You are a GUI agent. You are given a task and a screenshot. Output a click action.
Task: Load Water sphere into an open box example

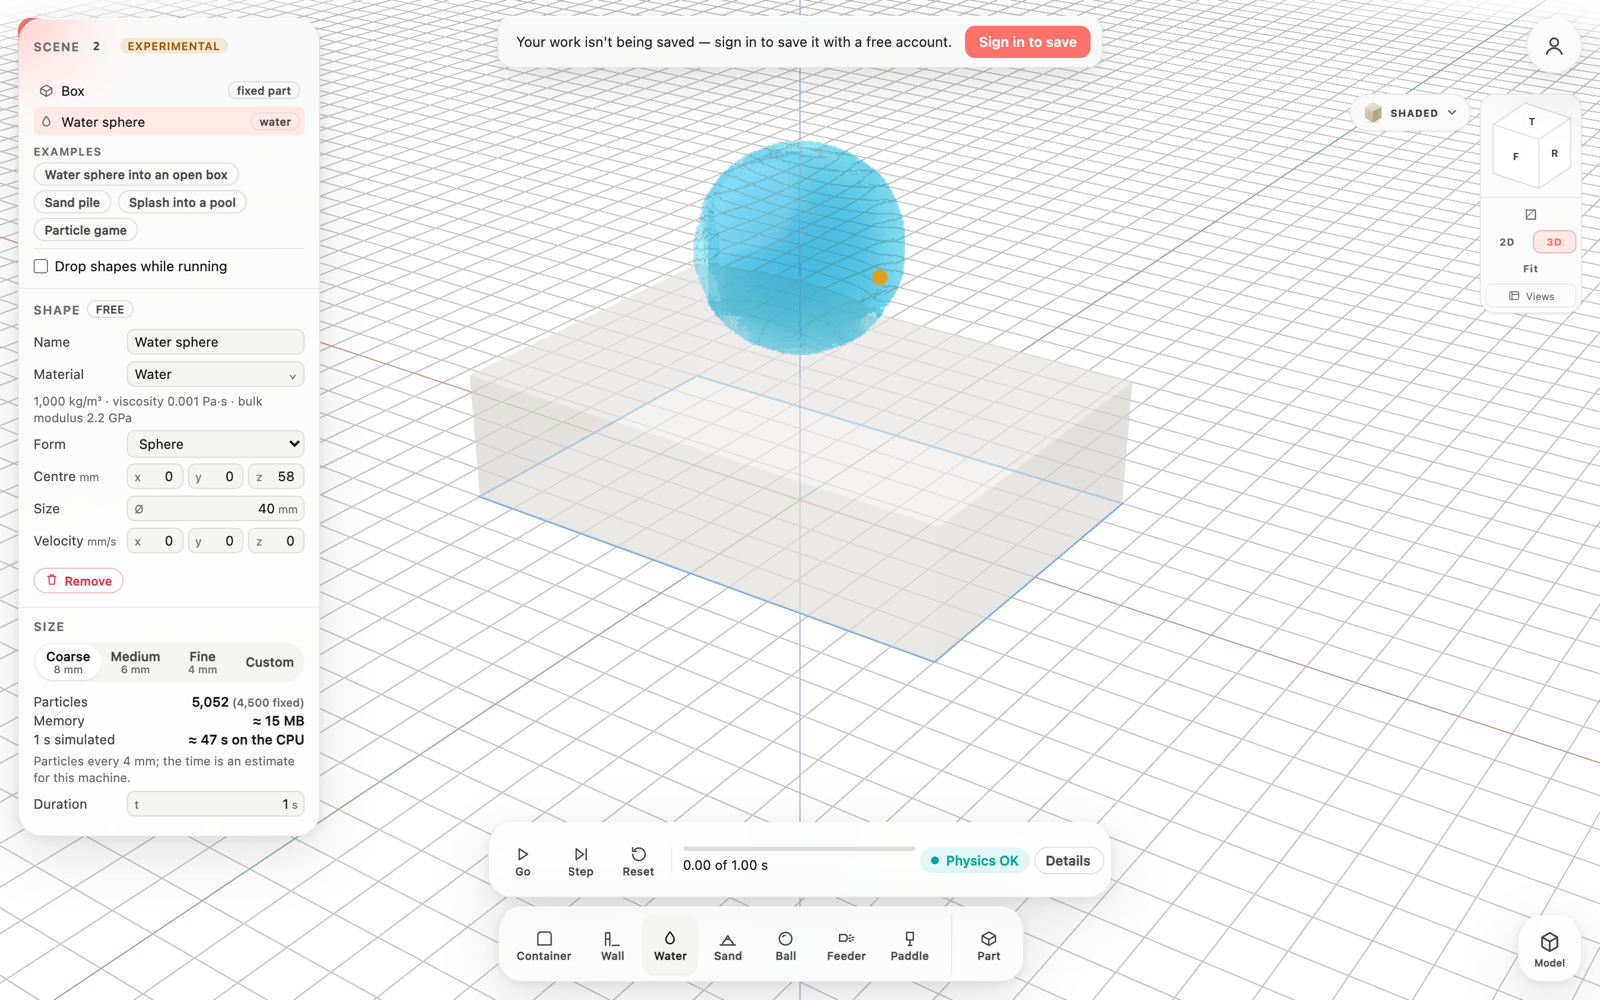(136, 175)
